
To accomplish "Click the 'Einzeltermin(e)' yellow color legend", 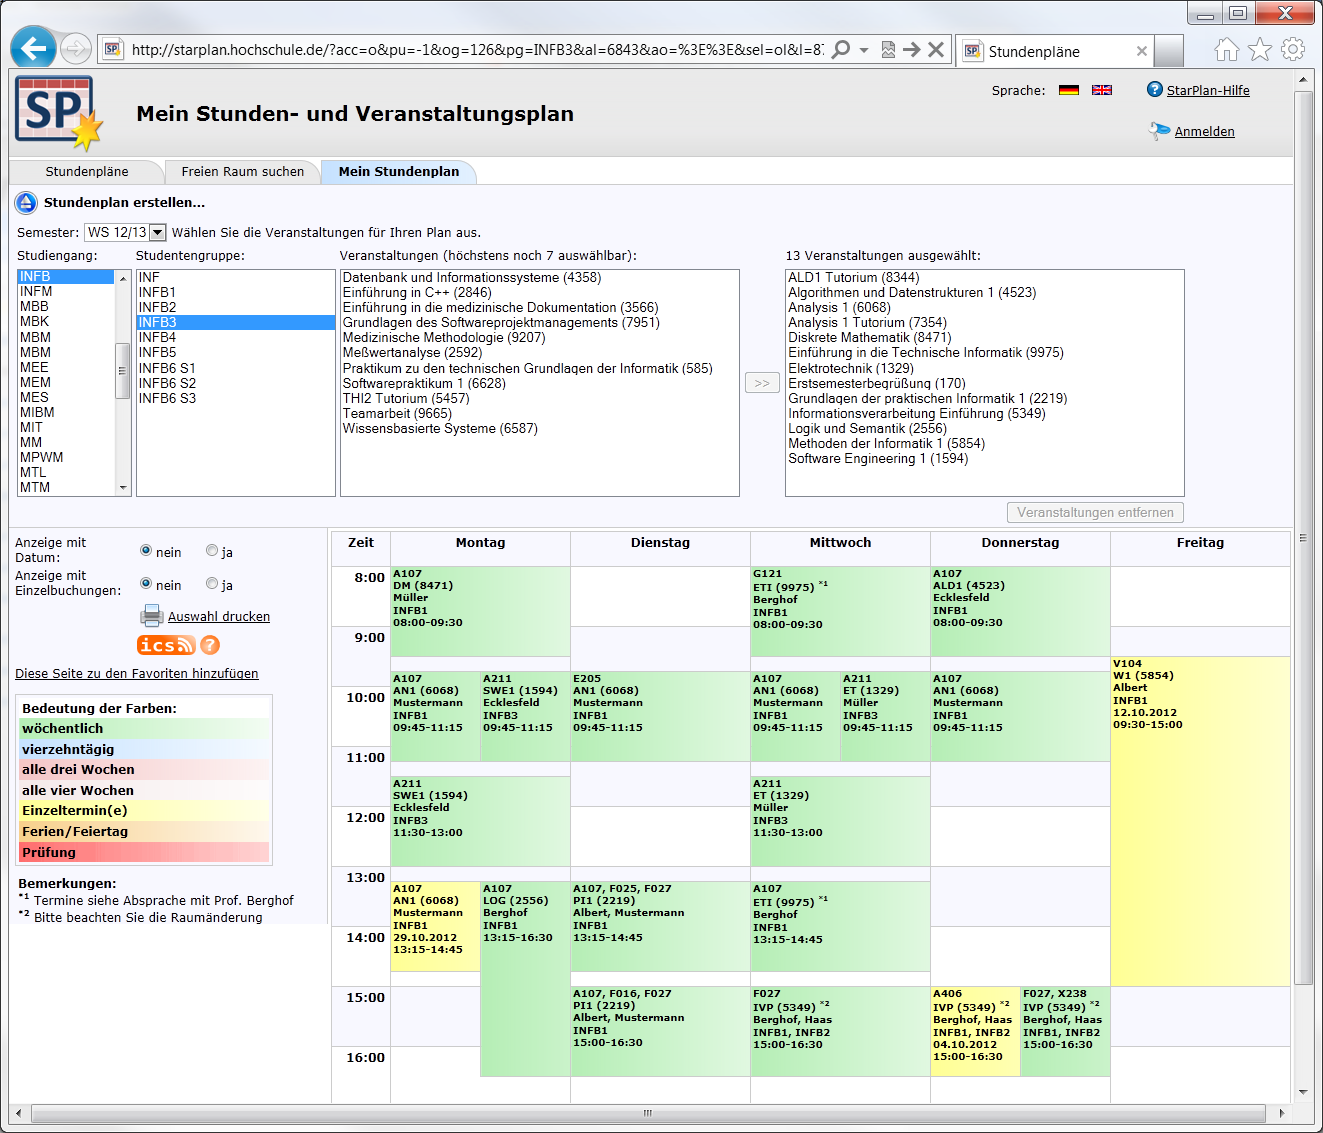I will pos(145,810).
